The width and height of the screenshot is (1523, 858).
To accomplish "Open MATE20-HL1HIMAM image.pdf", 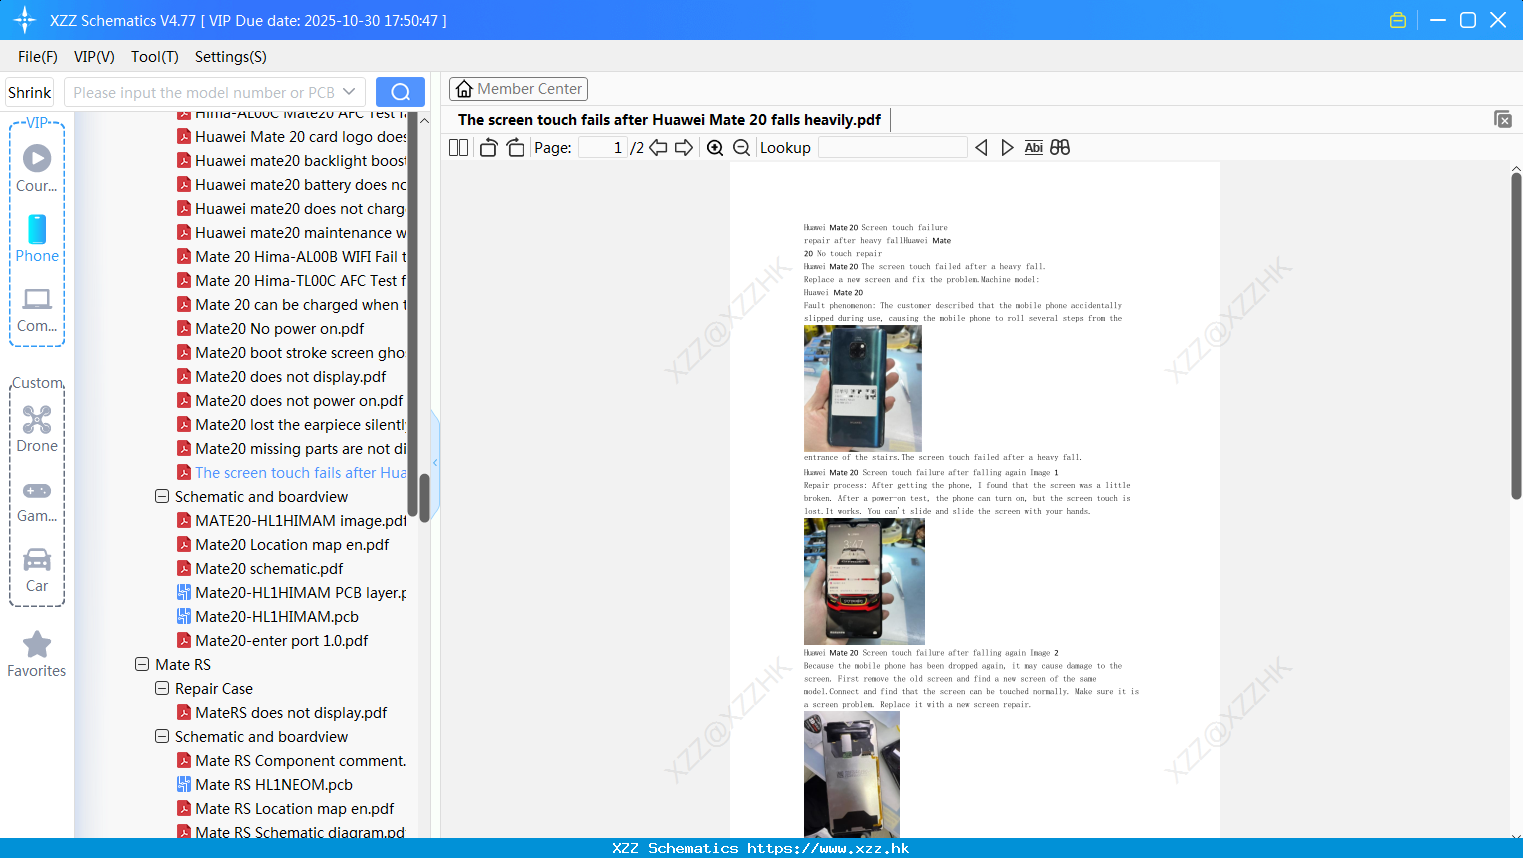I will [292, 521].
